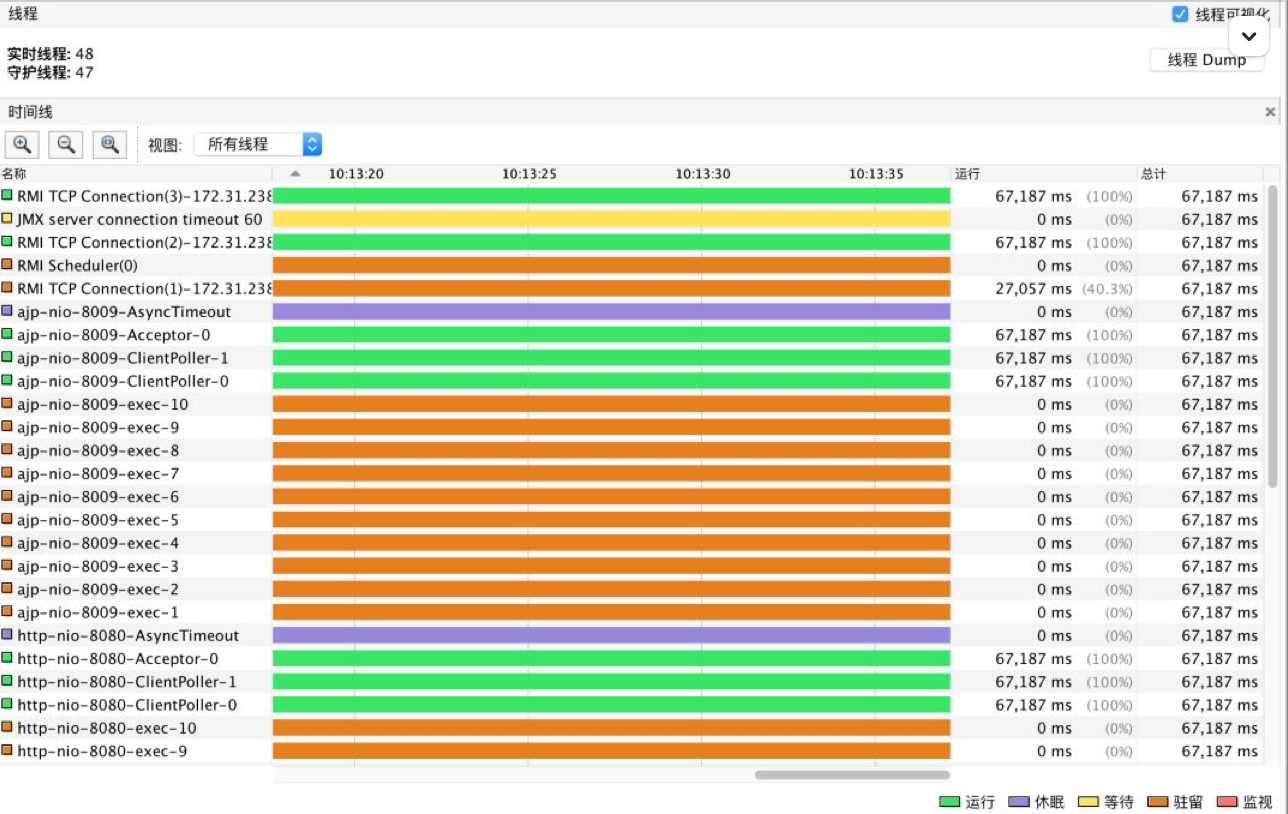The width and height of the screenshot is (1288, 814).
Task: Toggle the 线程可视化 checkbox
Action: 1180,14
